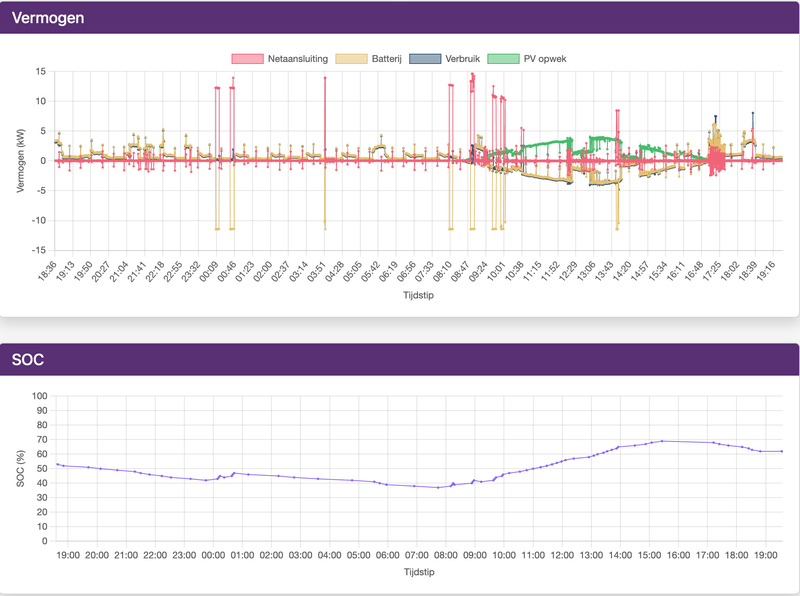Click the -15 value on Vermogen axis
Image resolution: width=800 pixels, height=596 pixels.
38,250
